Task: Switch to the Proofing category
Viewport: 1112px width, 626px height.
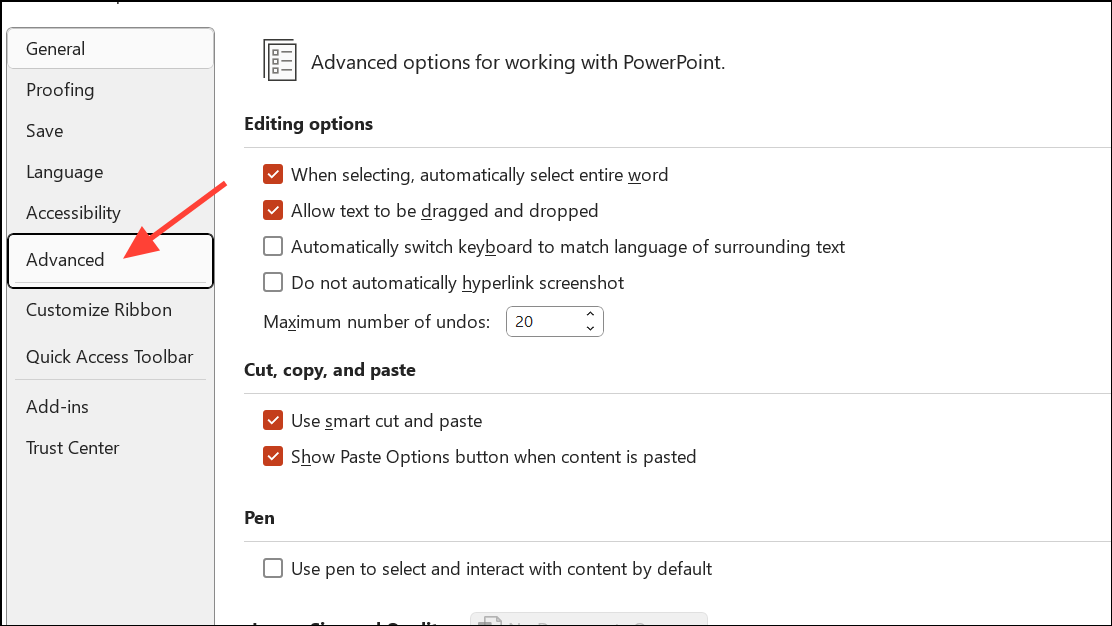Action: pos(60,90)
